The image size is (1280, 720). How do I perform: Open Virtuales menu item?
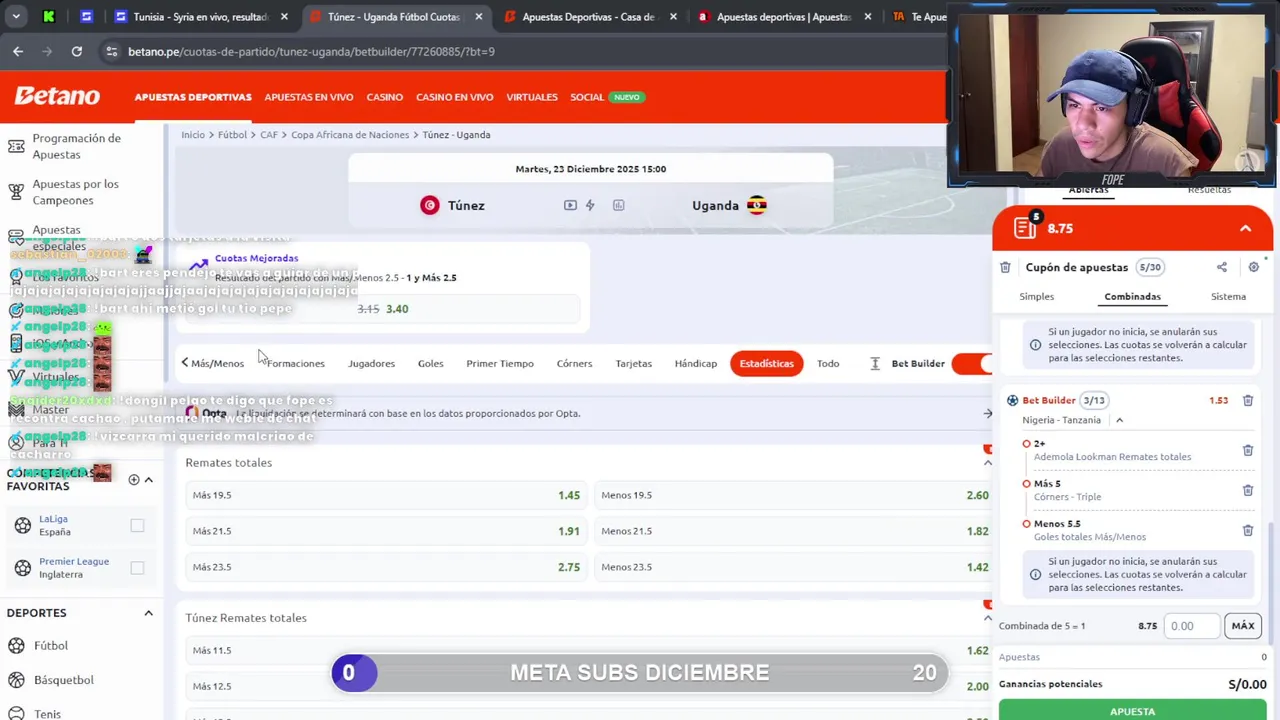tap(532, 97)
